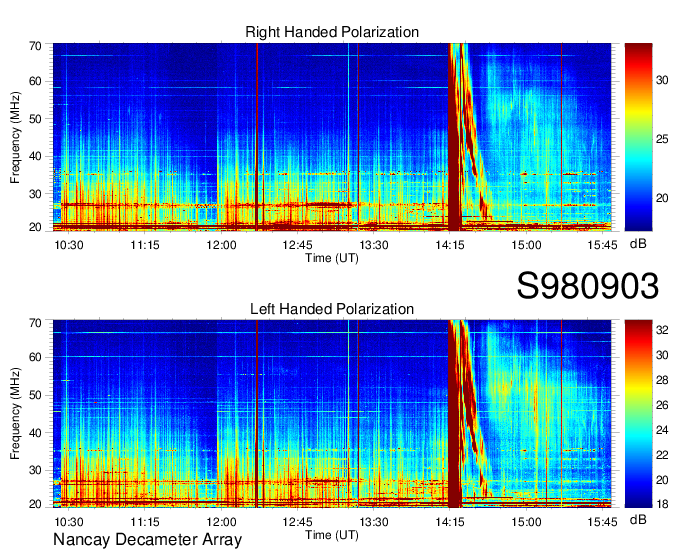Click the 12:45 tick on Left Handed time axis
The width and height of the screenshot is (680, 552).
click(x=297, y=522)
